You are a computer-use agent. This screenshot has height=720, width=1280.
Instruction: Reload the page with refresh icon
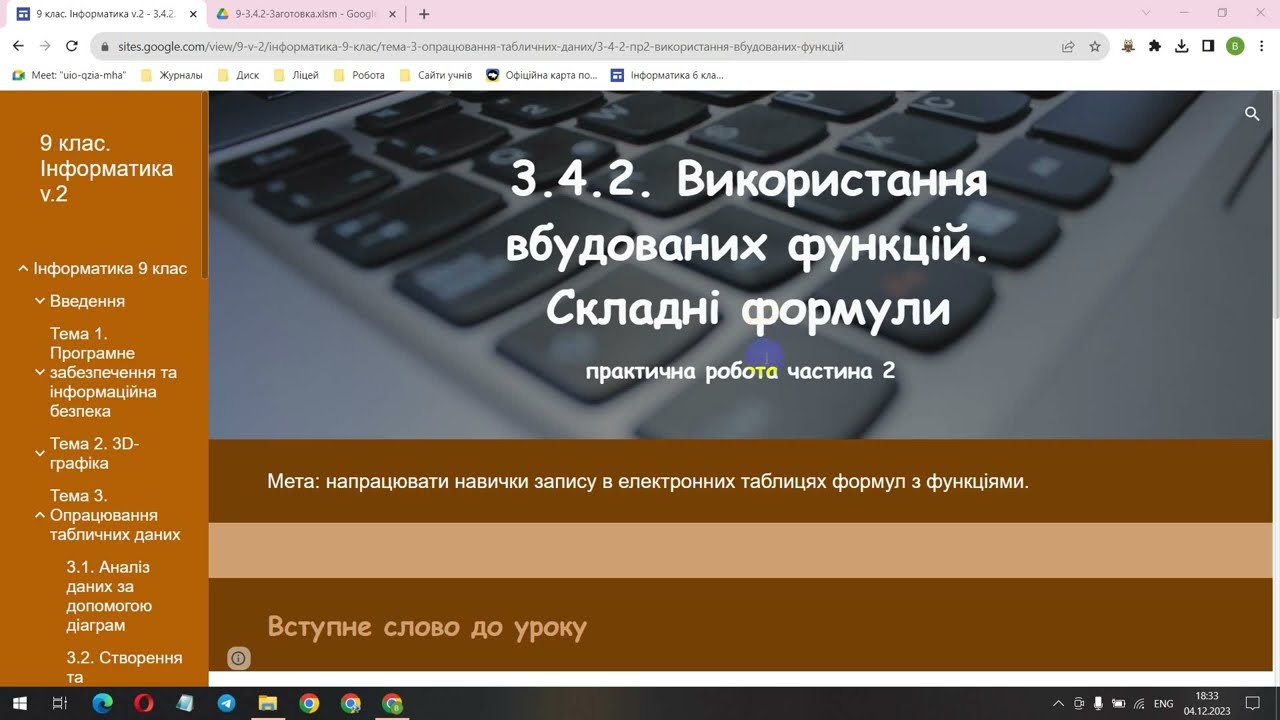pyautogui.click(x=71, y=46)
